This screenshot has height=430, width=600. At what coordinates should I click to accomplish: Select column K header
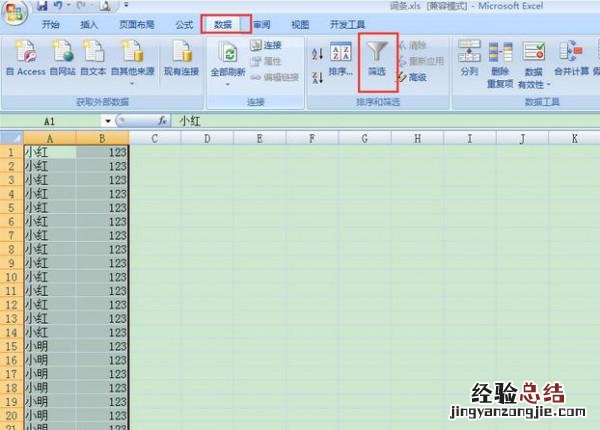click(x=574, y=138)
